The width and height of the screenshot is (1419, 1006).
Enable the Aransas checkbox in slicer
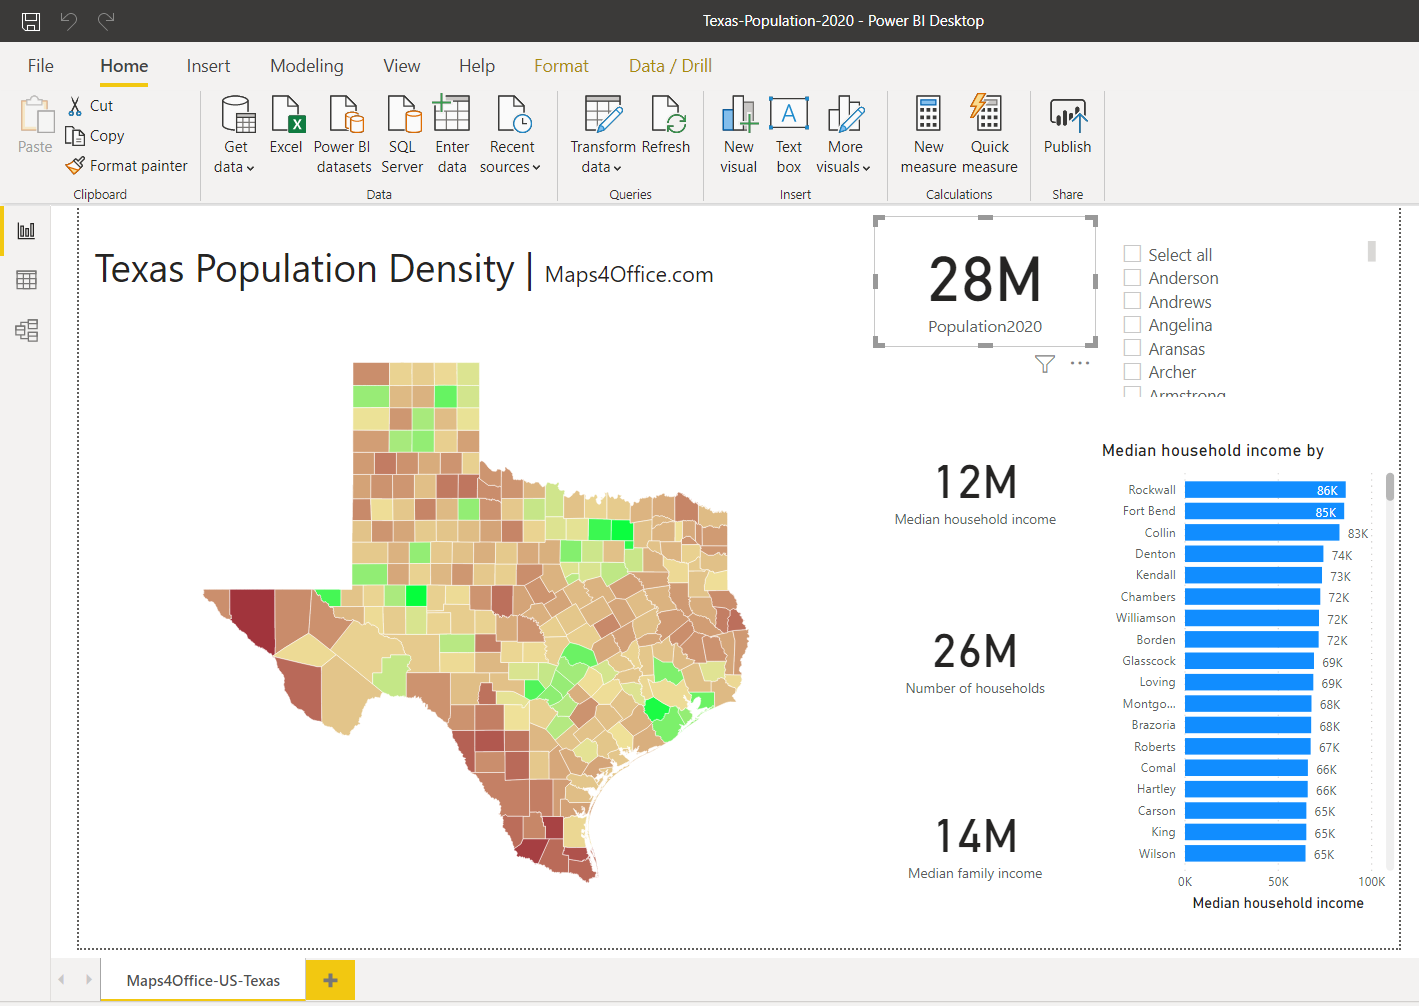[1132, 348]
